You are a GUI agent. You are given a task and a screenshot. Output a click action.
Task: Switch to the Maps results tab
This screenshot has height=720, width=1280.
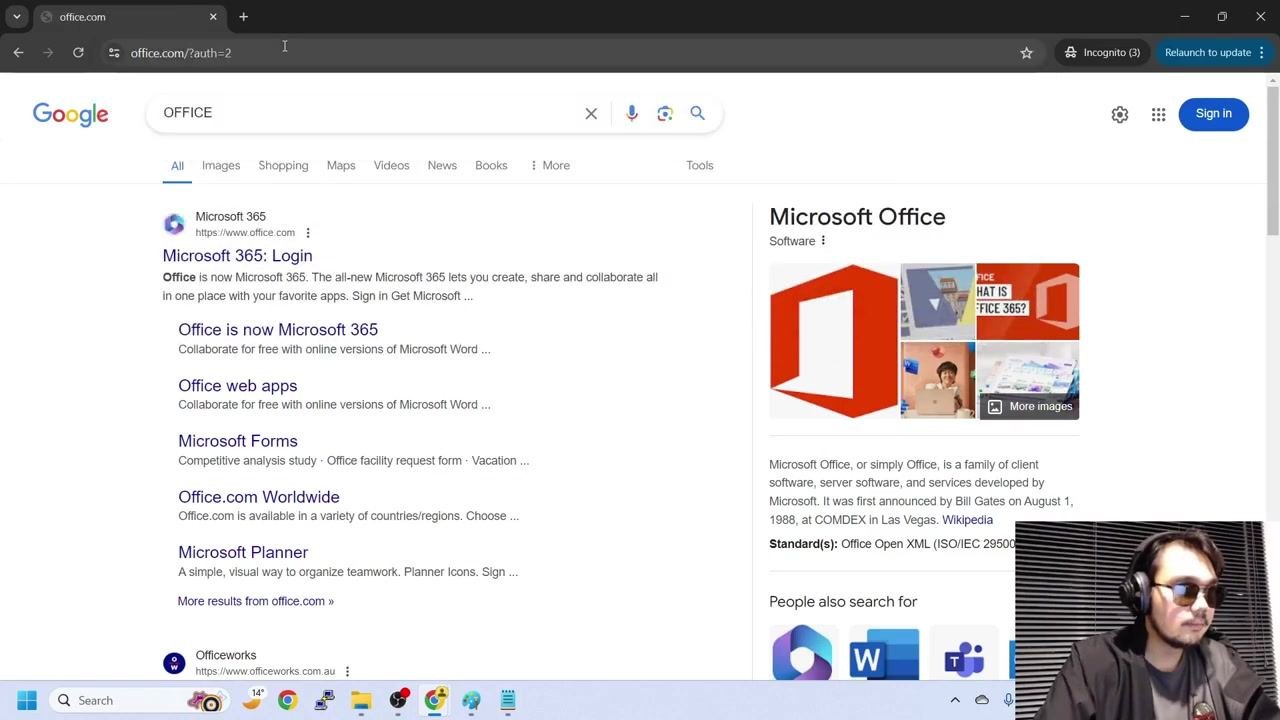(x=341, y=166)
